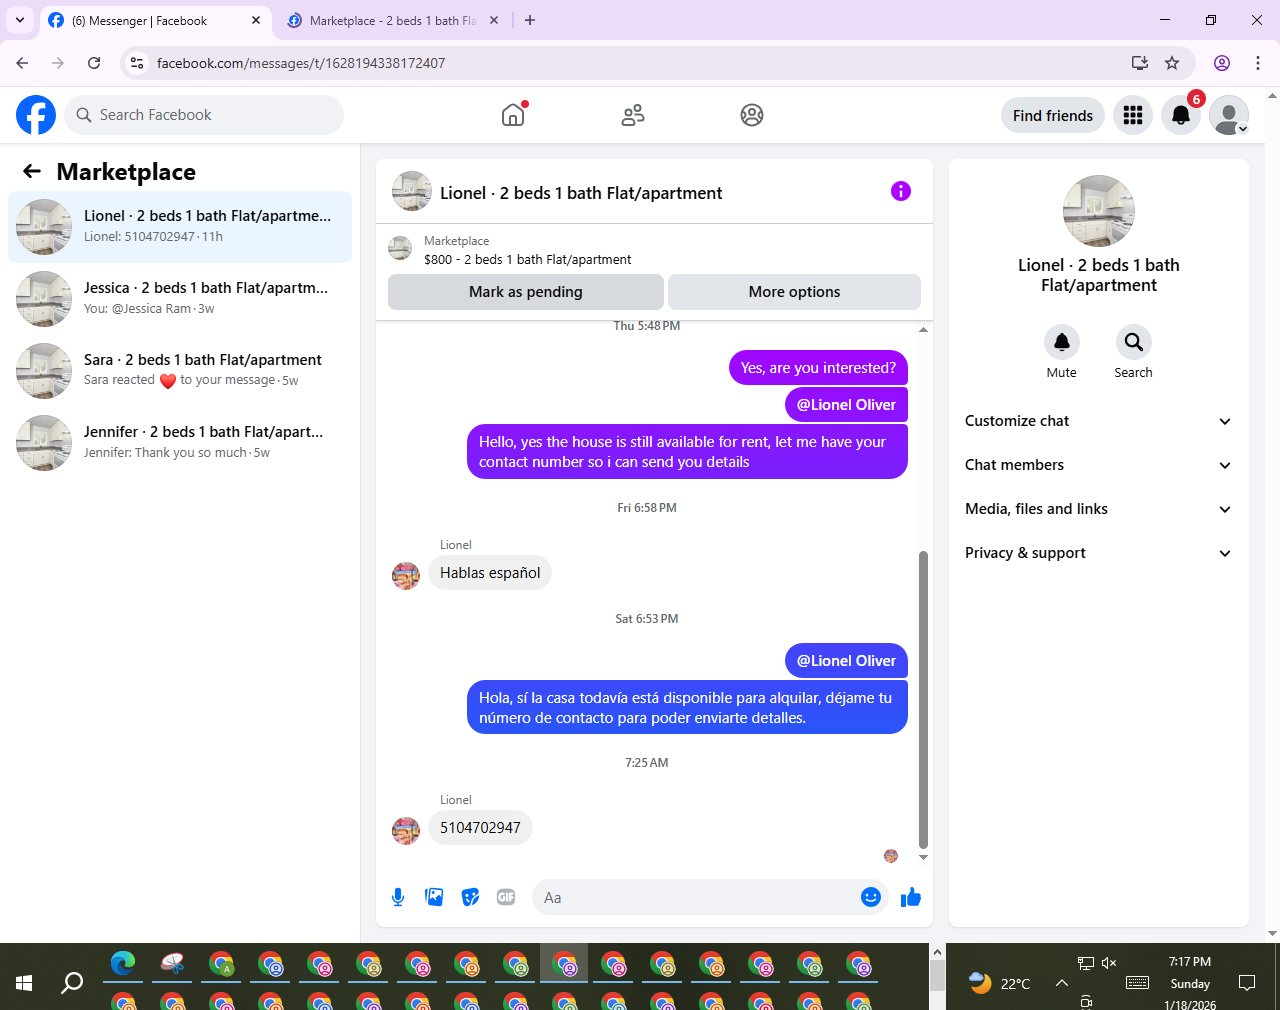Open Microsoft Edge from taskbar
This screenshot has width=1280, height=1010.
coord(123,964)
